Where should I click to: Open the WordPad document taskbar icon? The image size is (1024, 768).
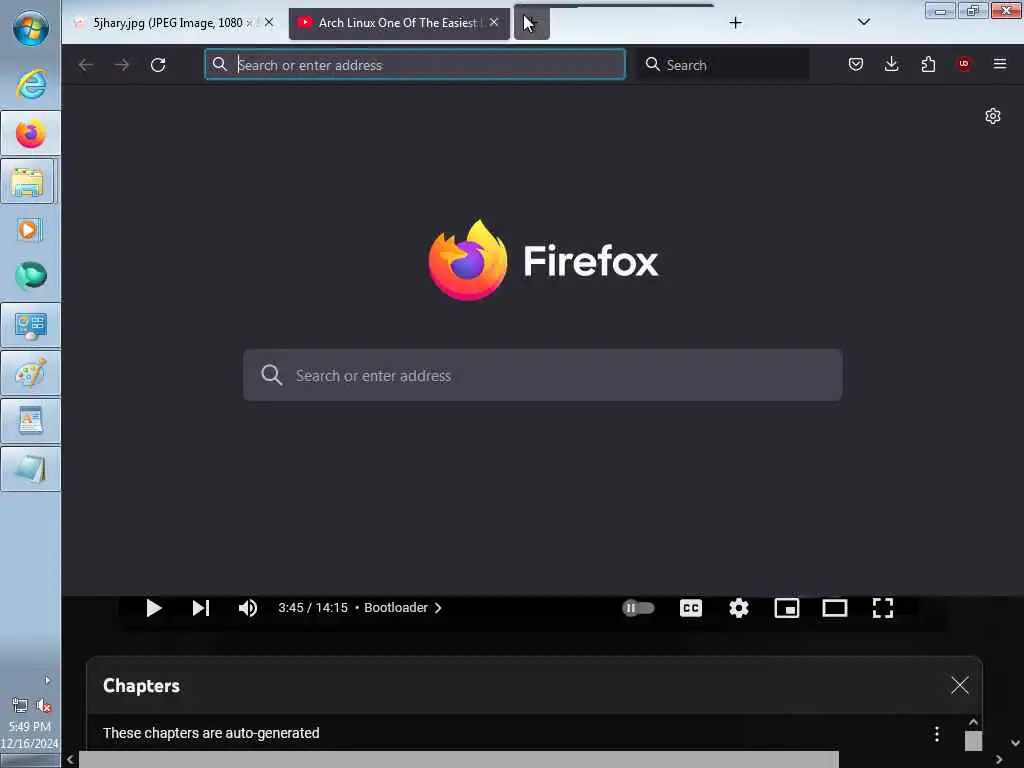coord(31,421)
